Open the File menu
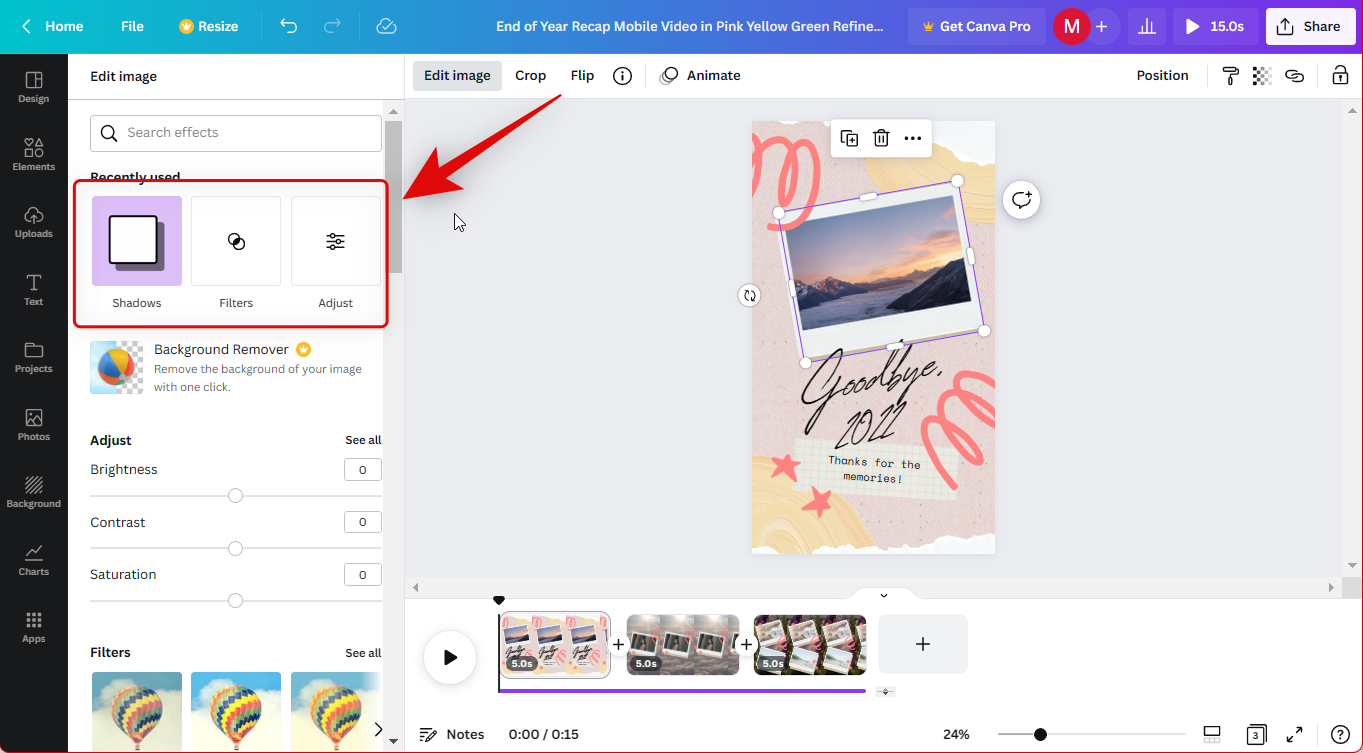Viewport: 1363px width, 753px height. (x=132, y=27)
